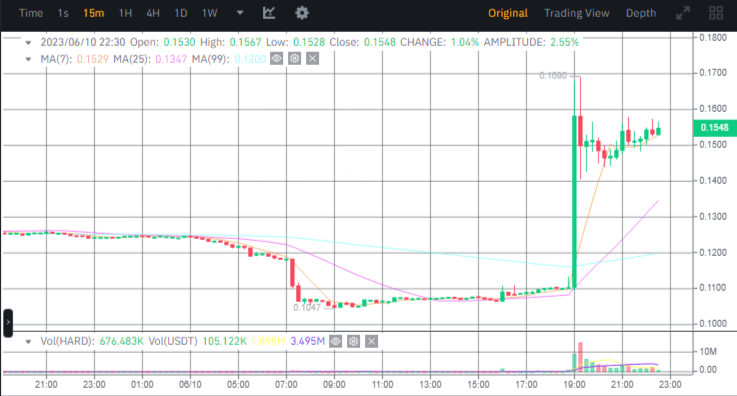Screen dimensions: 737x396
Task: Select the 1W interval
Action: 210,13
